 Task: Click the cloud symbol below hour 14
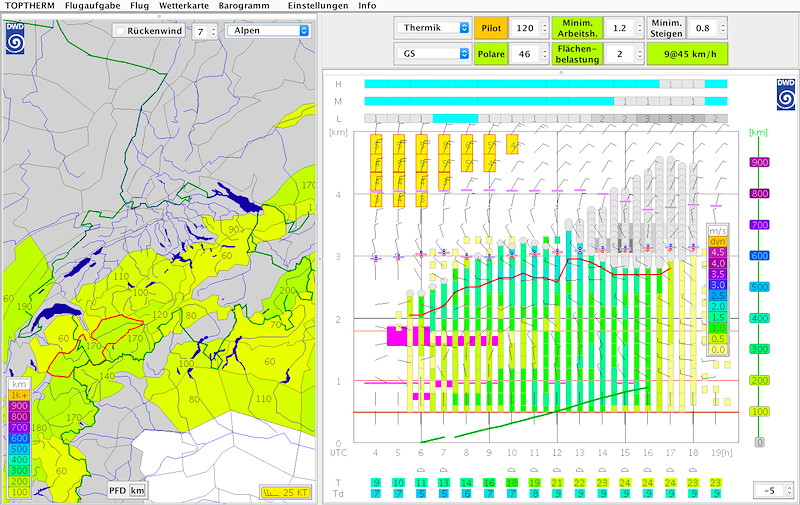tap(603, 470)
